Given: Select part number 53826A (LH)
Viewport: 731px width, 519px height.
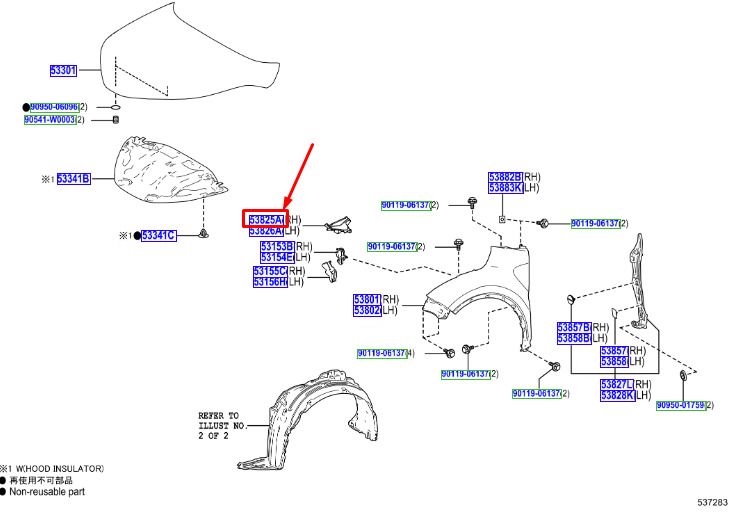Looking at the screenshot, I should coord(266,231).
